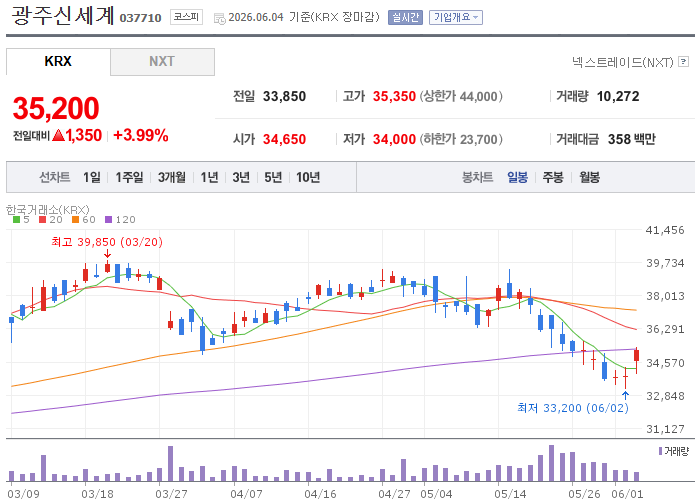The width and height of the screenshot is (695, 504).
Task: Click the 최고 39,850 (03/20) marker label
Action: click(x=107, y=242)
